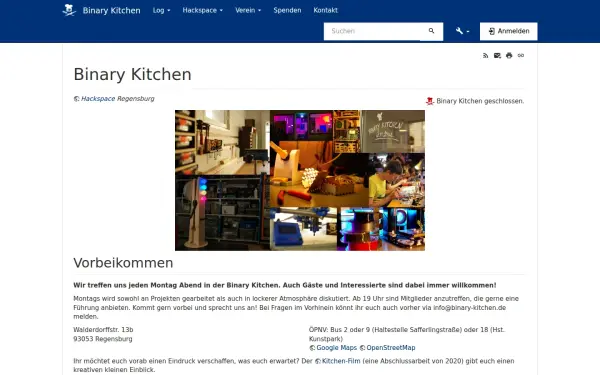Viewport: 600px width, 375px height.
Task: Click the print page icon
Action: 509,55
